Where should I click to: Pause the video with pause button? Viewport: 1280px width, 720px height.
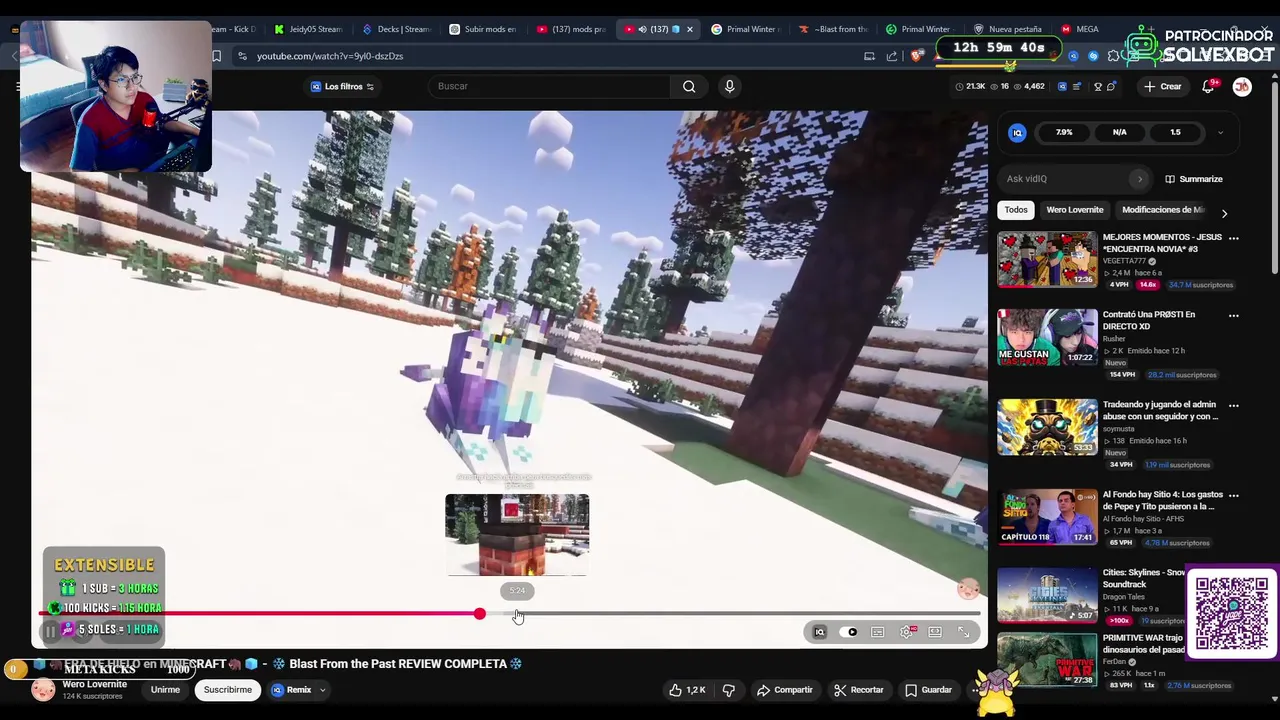50,632
